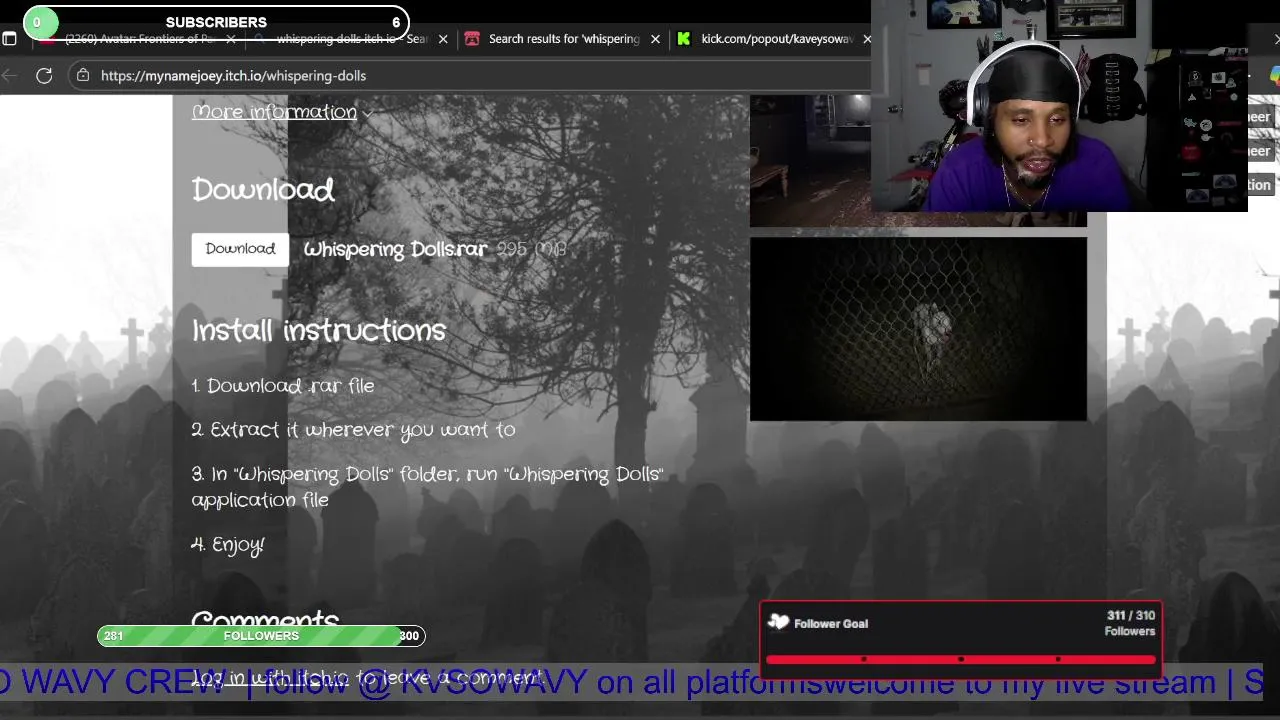1280x720 pixels.
Task: Click the Whispering Dolls.rar file name
Action: click(x=395, y=250)
